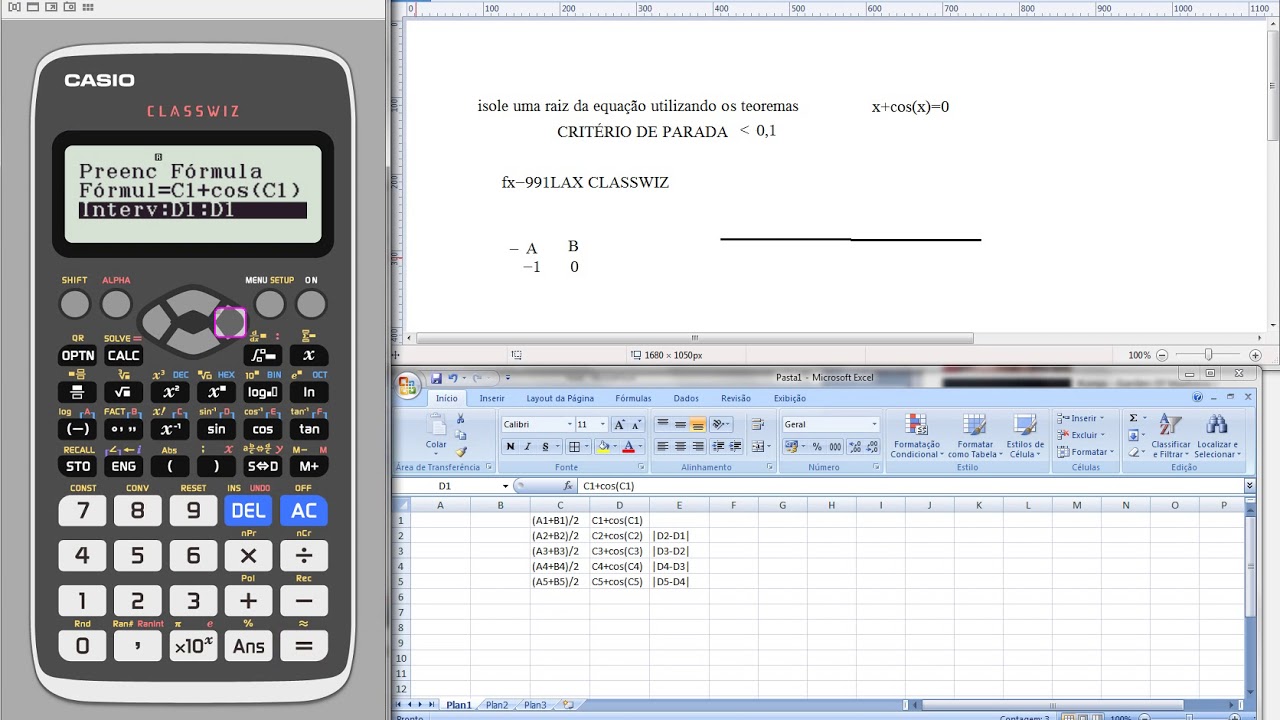This screenshot has height=720, width=1280.
Task: Tap the calculator S⇔D conversion key
Action: tap(263, 466)
